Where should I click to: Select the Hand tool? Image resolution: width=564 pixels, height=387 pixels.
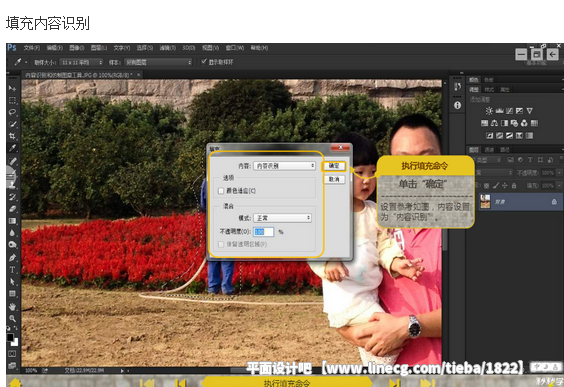(x=13, y=306)
